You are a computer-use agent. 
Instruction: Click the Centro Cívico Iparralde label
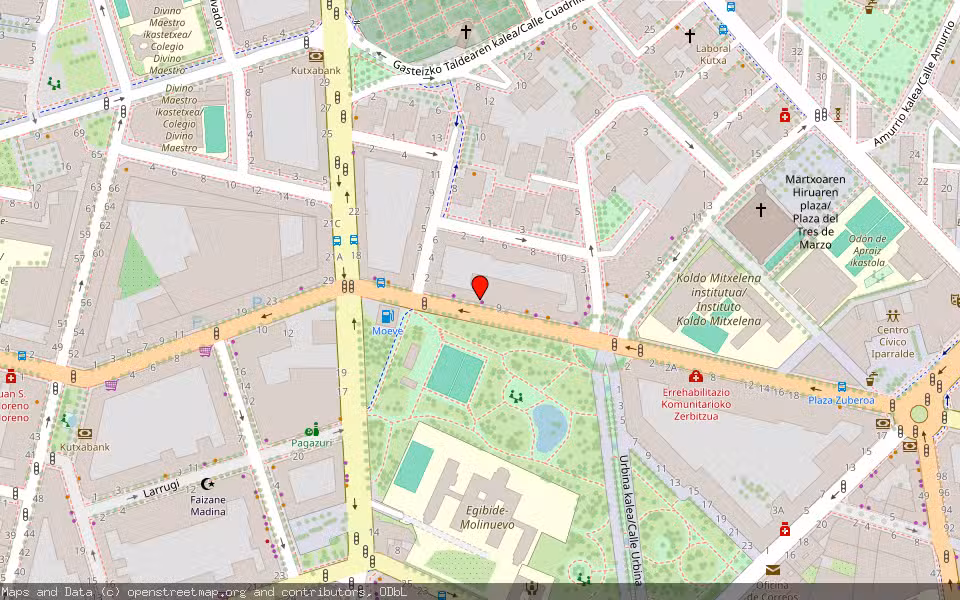tap(893, 342)
